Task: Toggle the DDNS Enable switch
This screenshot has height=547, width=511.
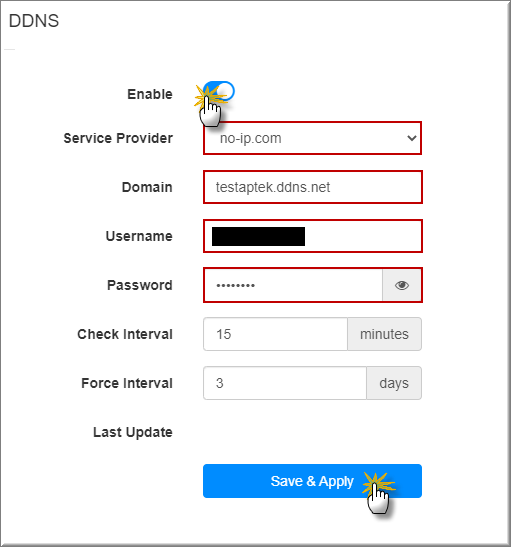Action: 219,91
